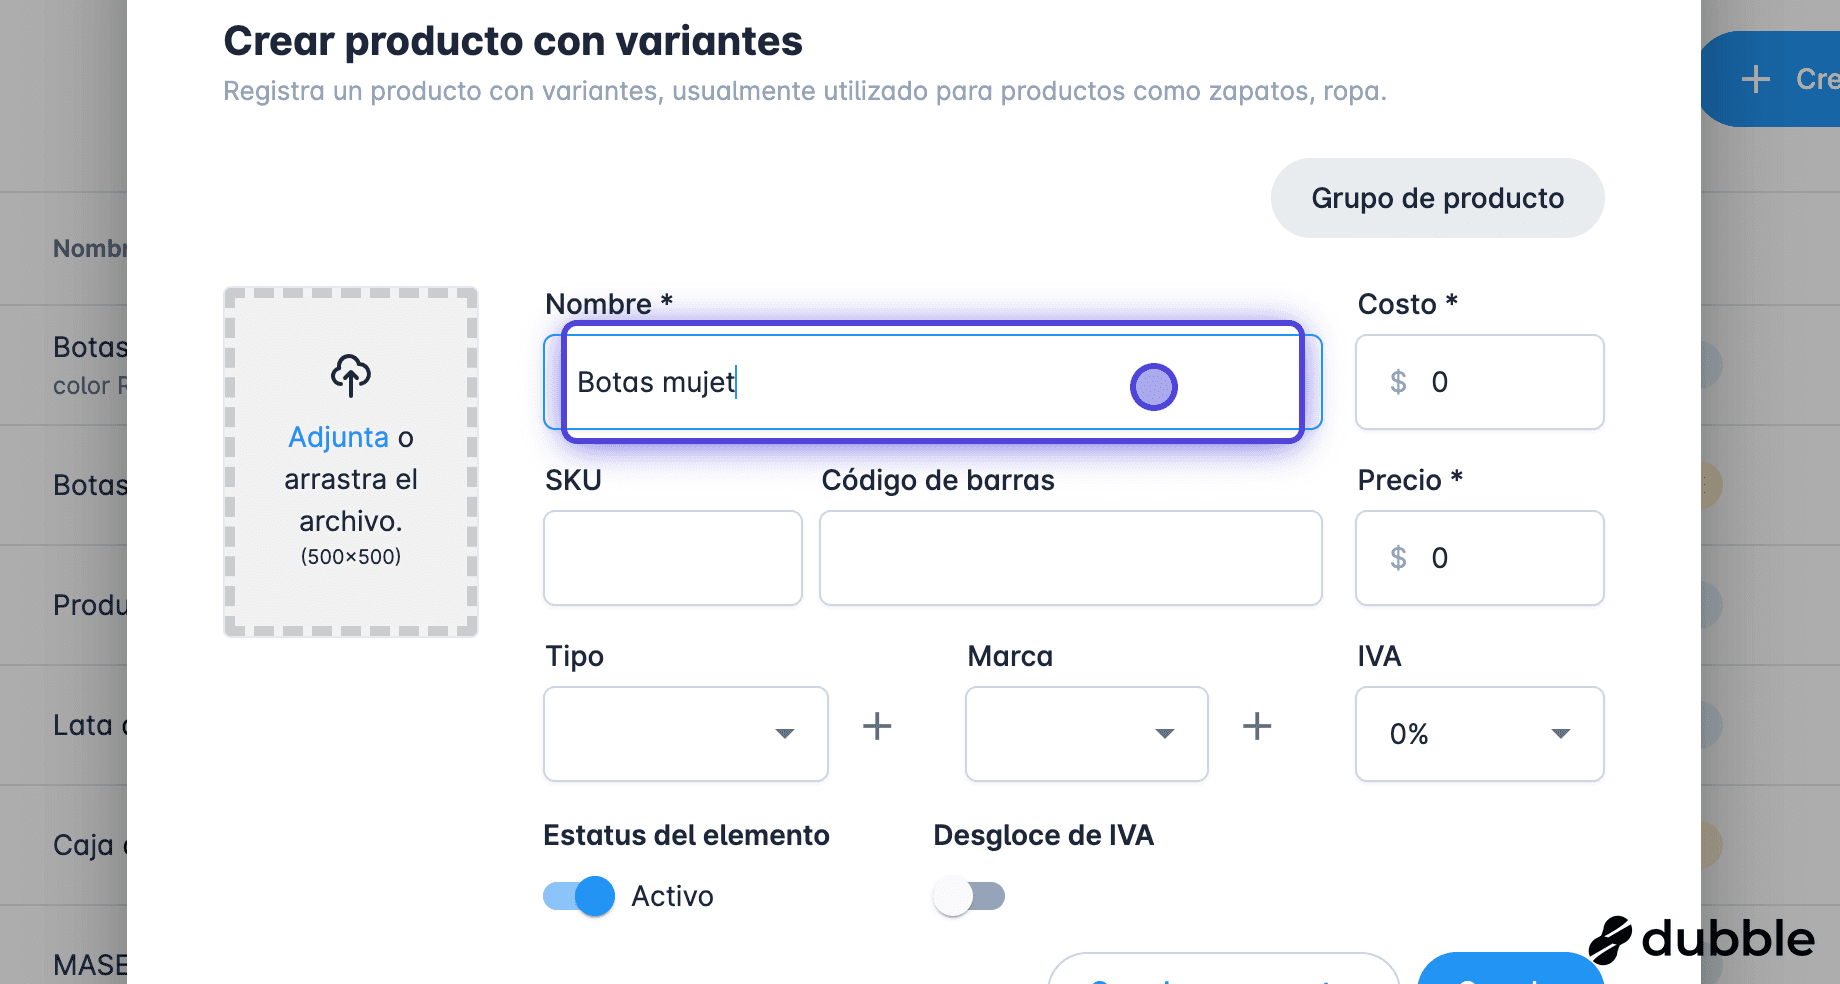Add a new Tipo with plus icon
Image resolution: width=1840 pixels, height=984 pixels.
click(x=877, y=726)
